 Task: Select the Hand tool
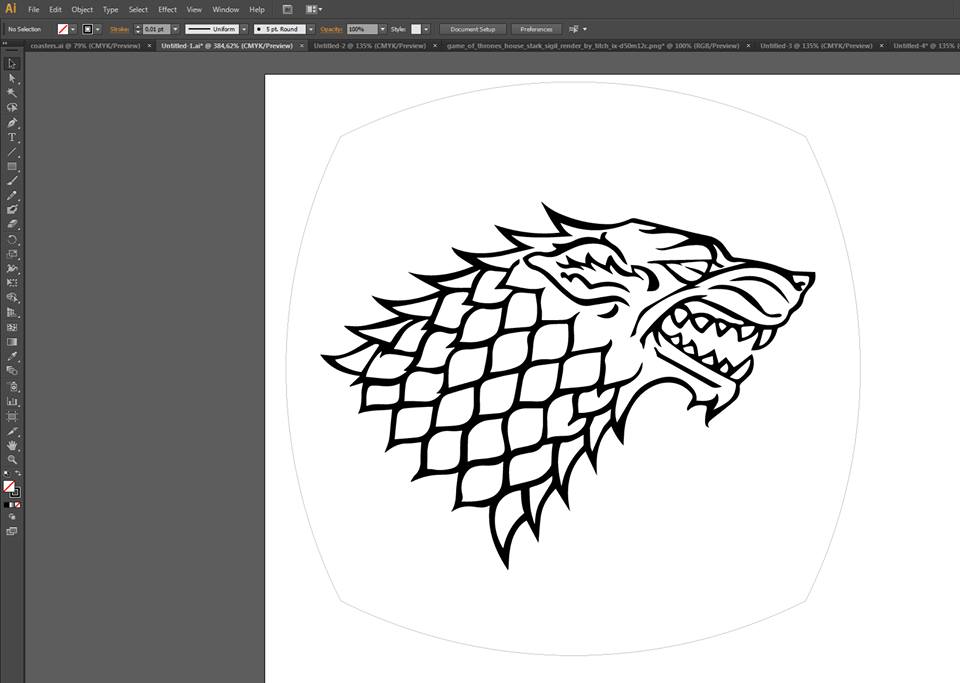pyautogui.click(x=12, y=446)
